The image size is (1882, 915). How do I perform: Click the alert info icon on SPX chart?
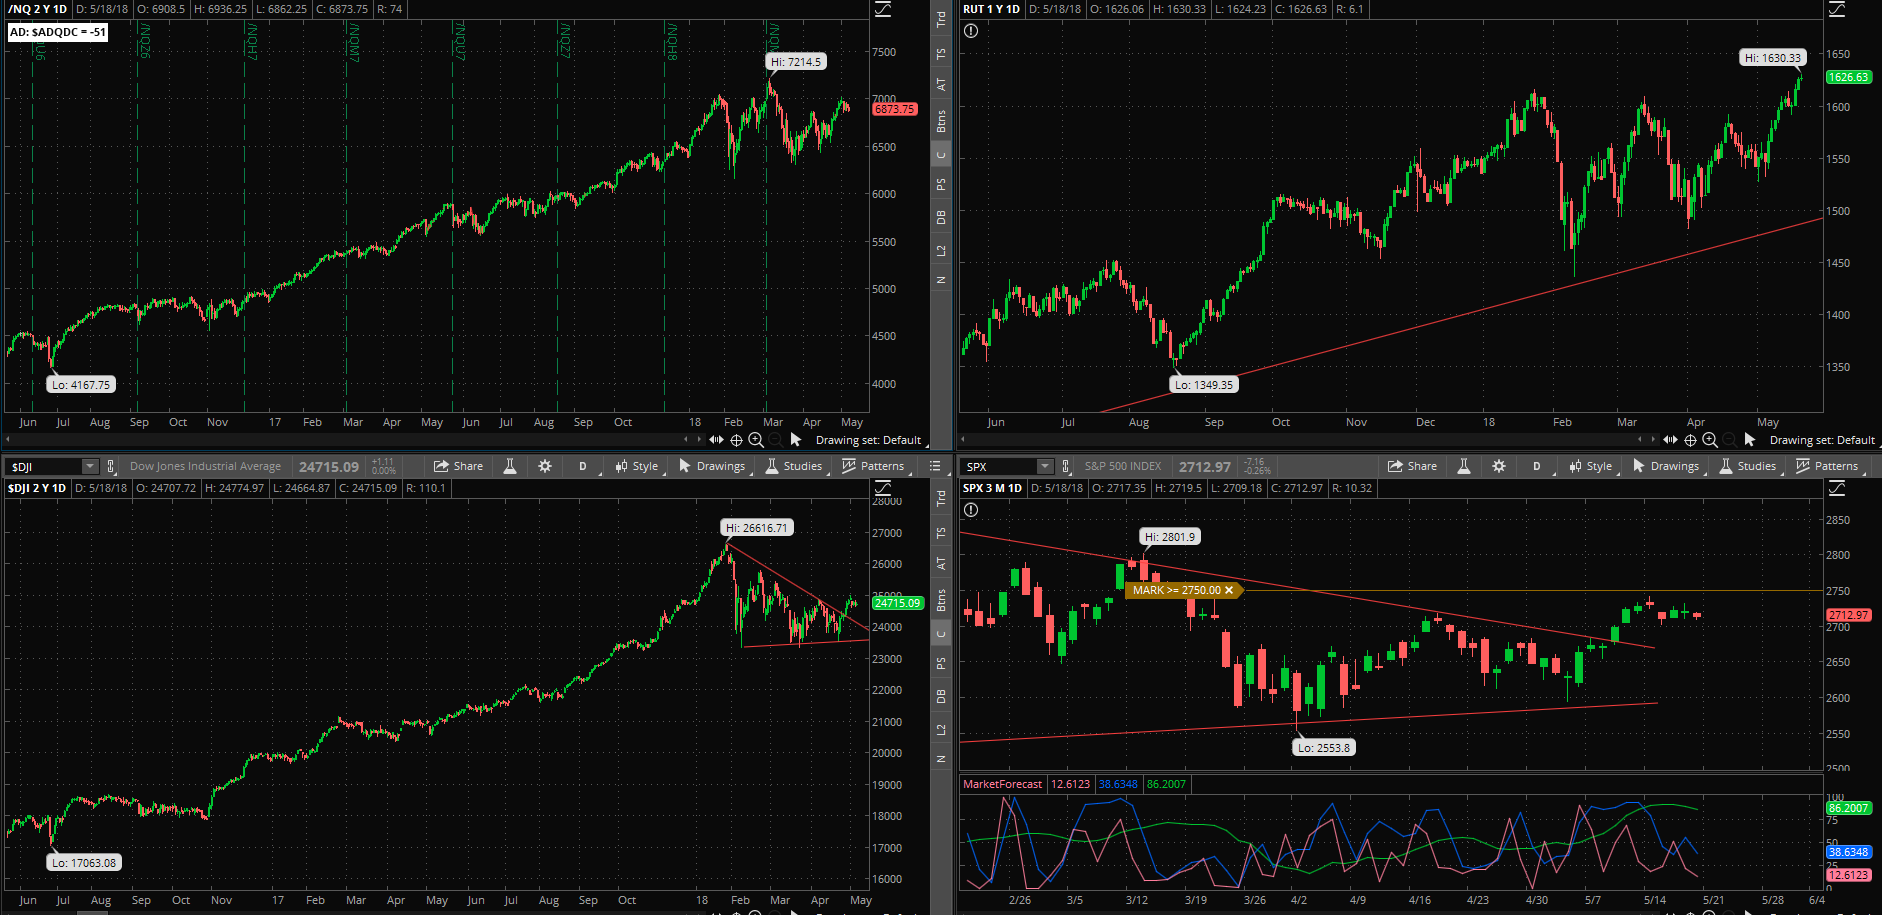click(971, 510)
